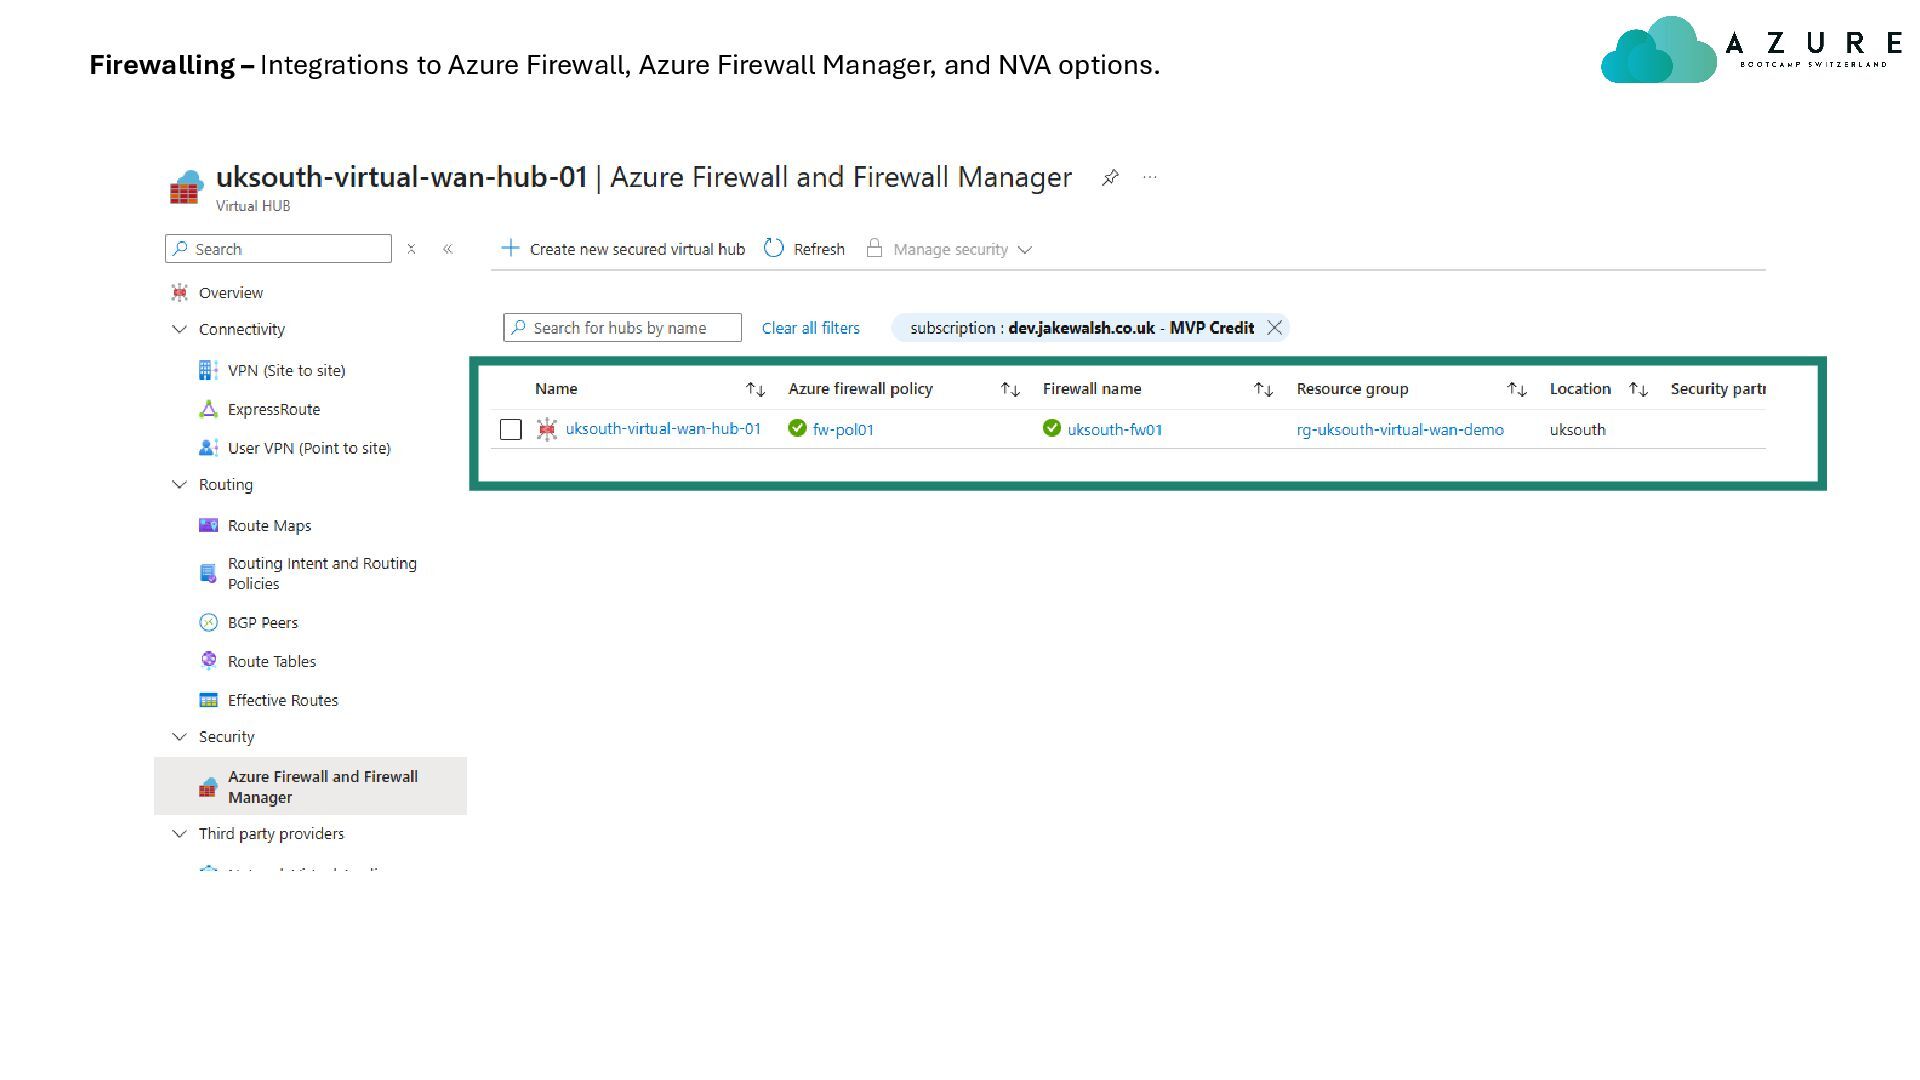
Task: Open the uksouth-fw01 firewall link
Action: click(1115, 429)
